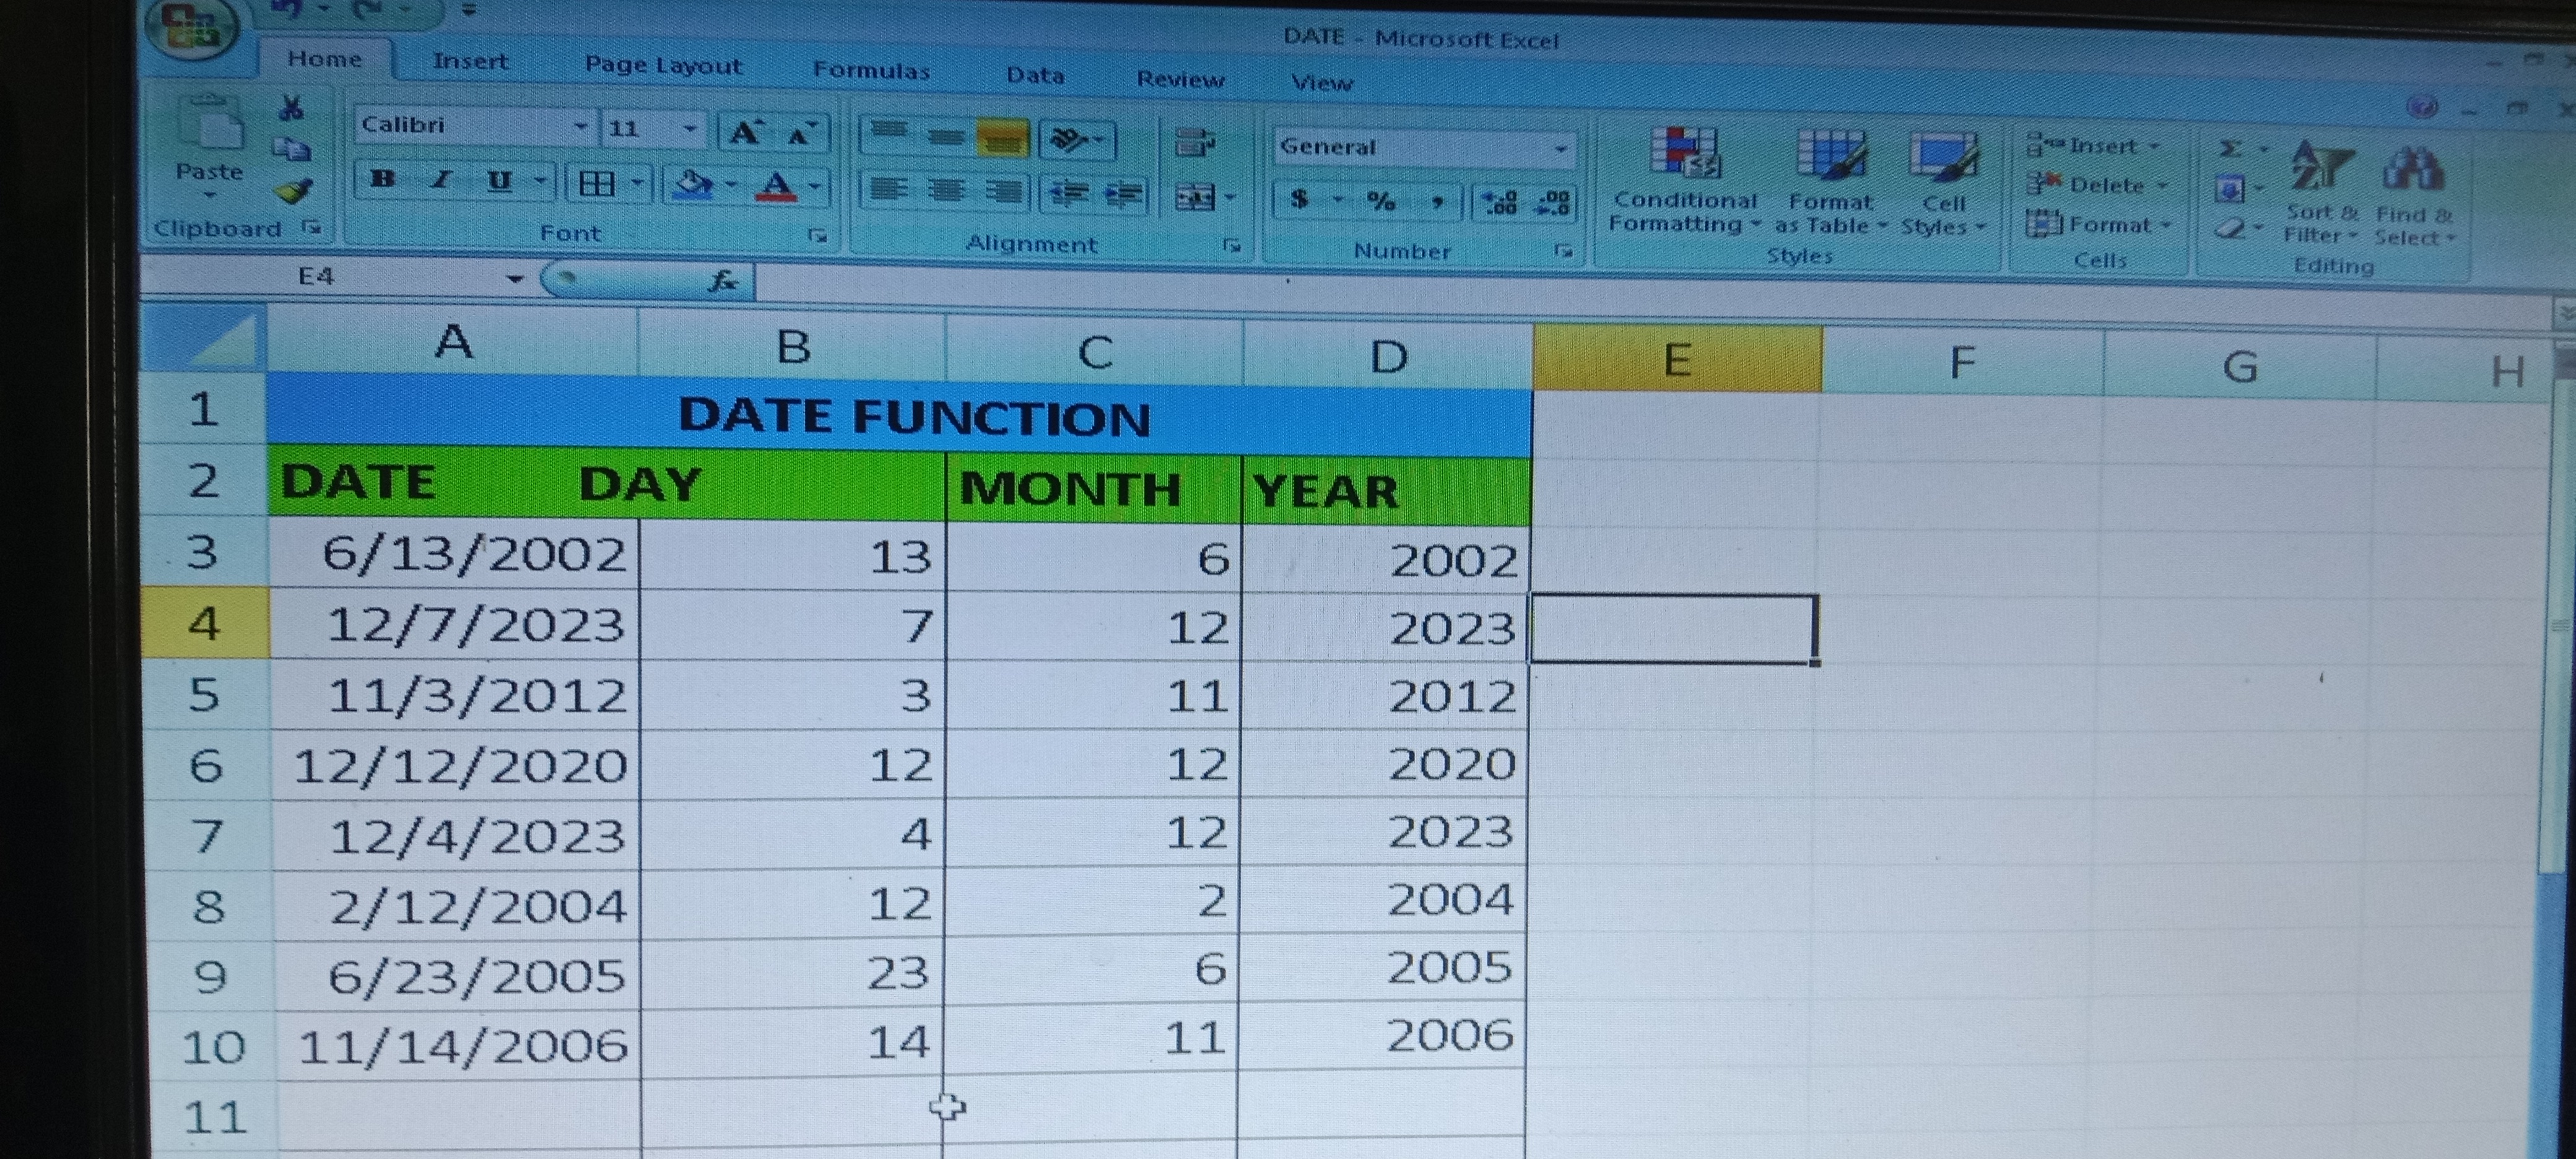Viewport: 2576px width, 1159px height.
Task: Click the Cut scissors icon
Action: 291,108
